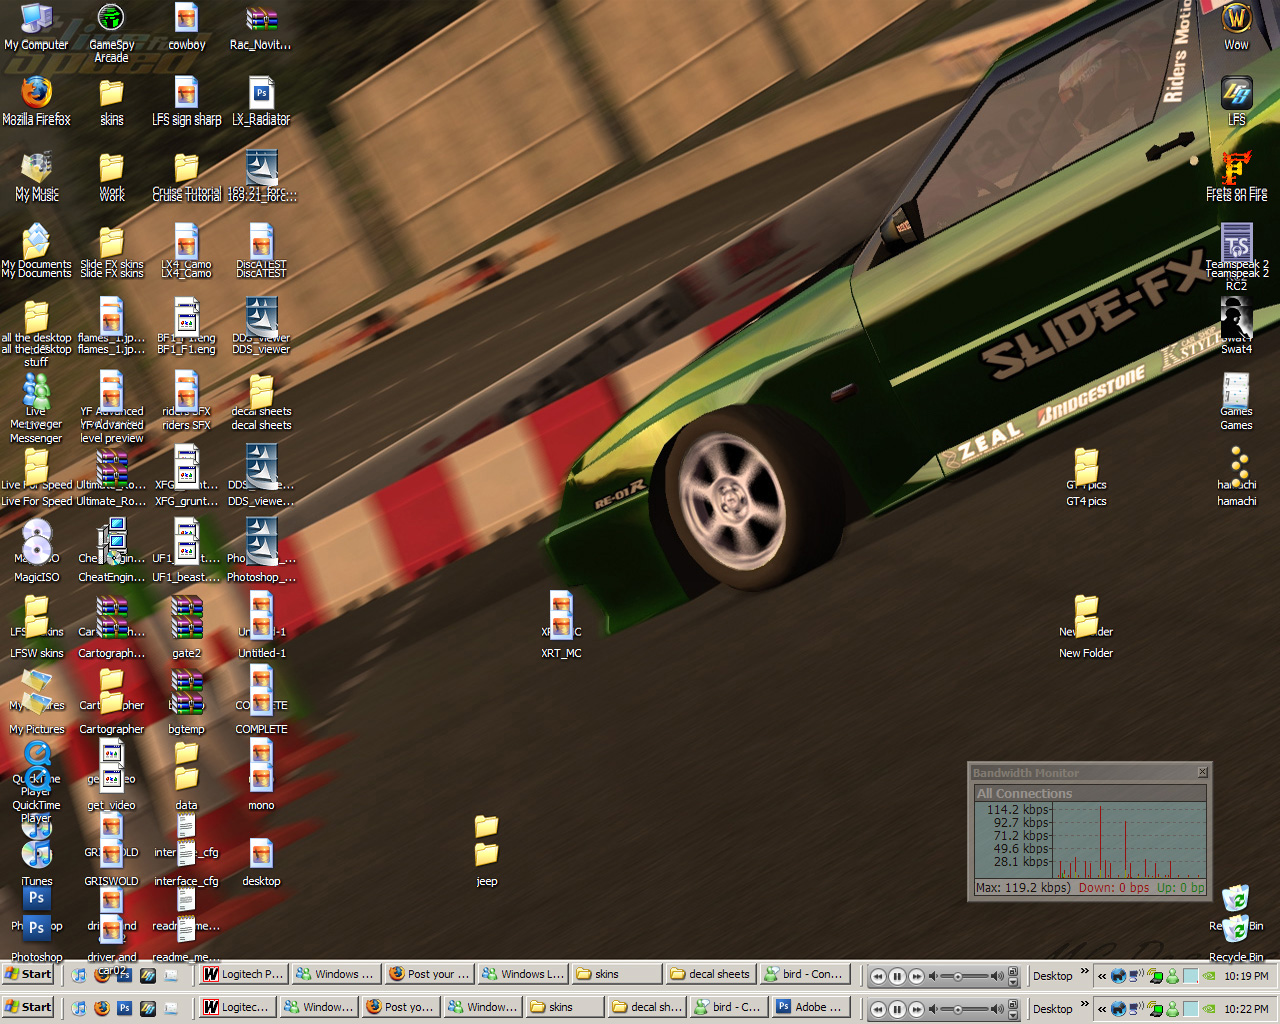This screenshot has width=1280, height=1024.
Task: Open the LX_Radiator Photoshop file on desktop
Action: pyautogui.click(x=261, y=100)
